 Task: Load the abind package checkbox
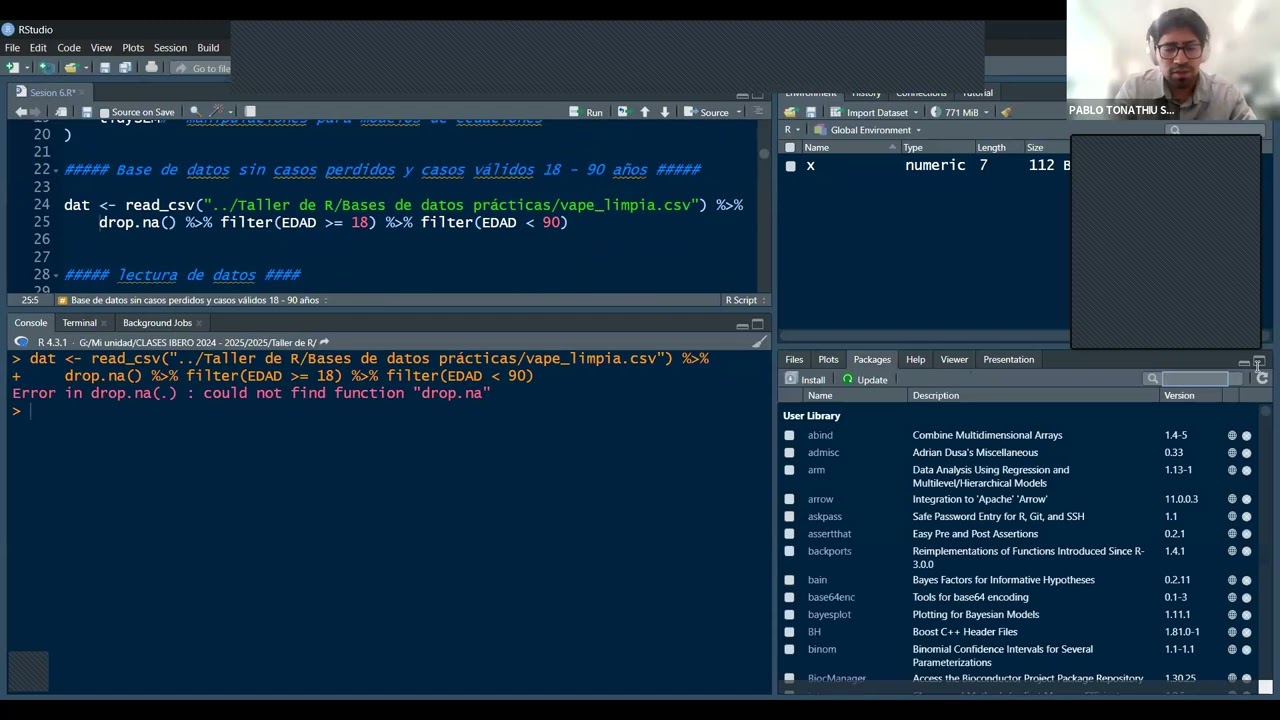point(789,435)
